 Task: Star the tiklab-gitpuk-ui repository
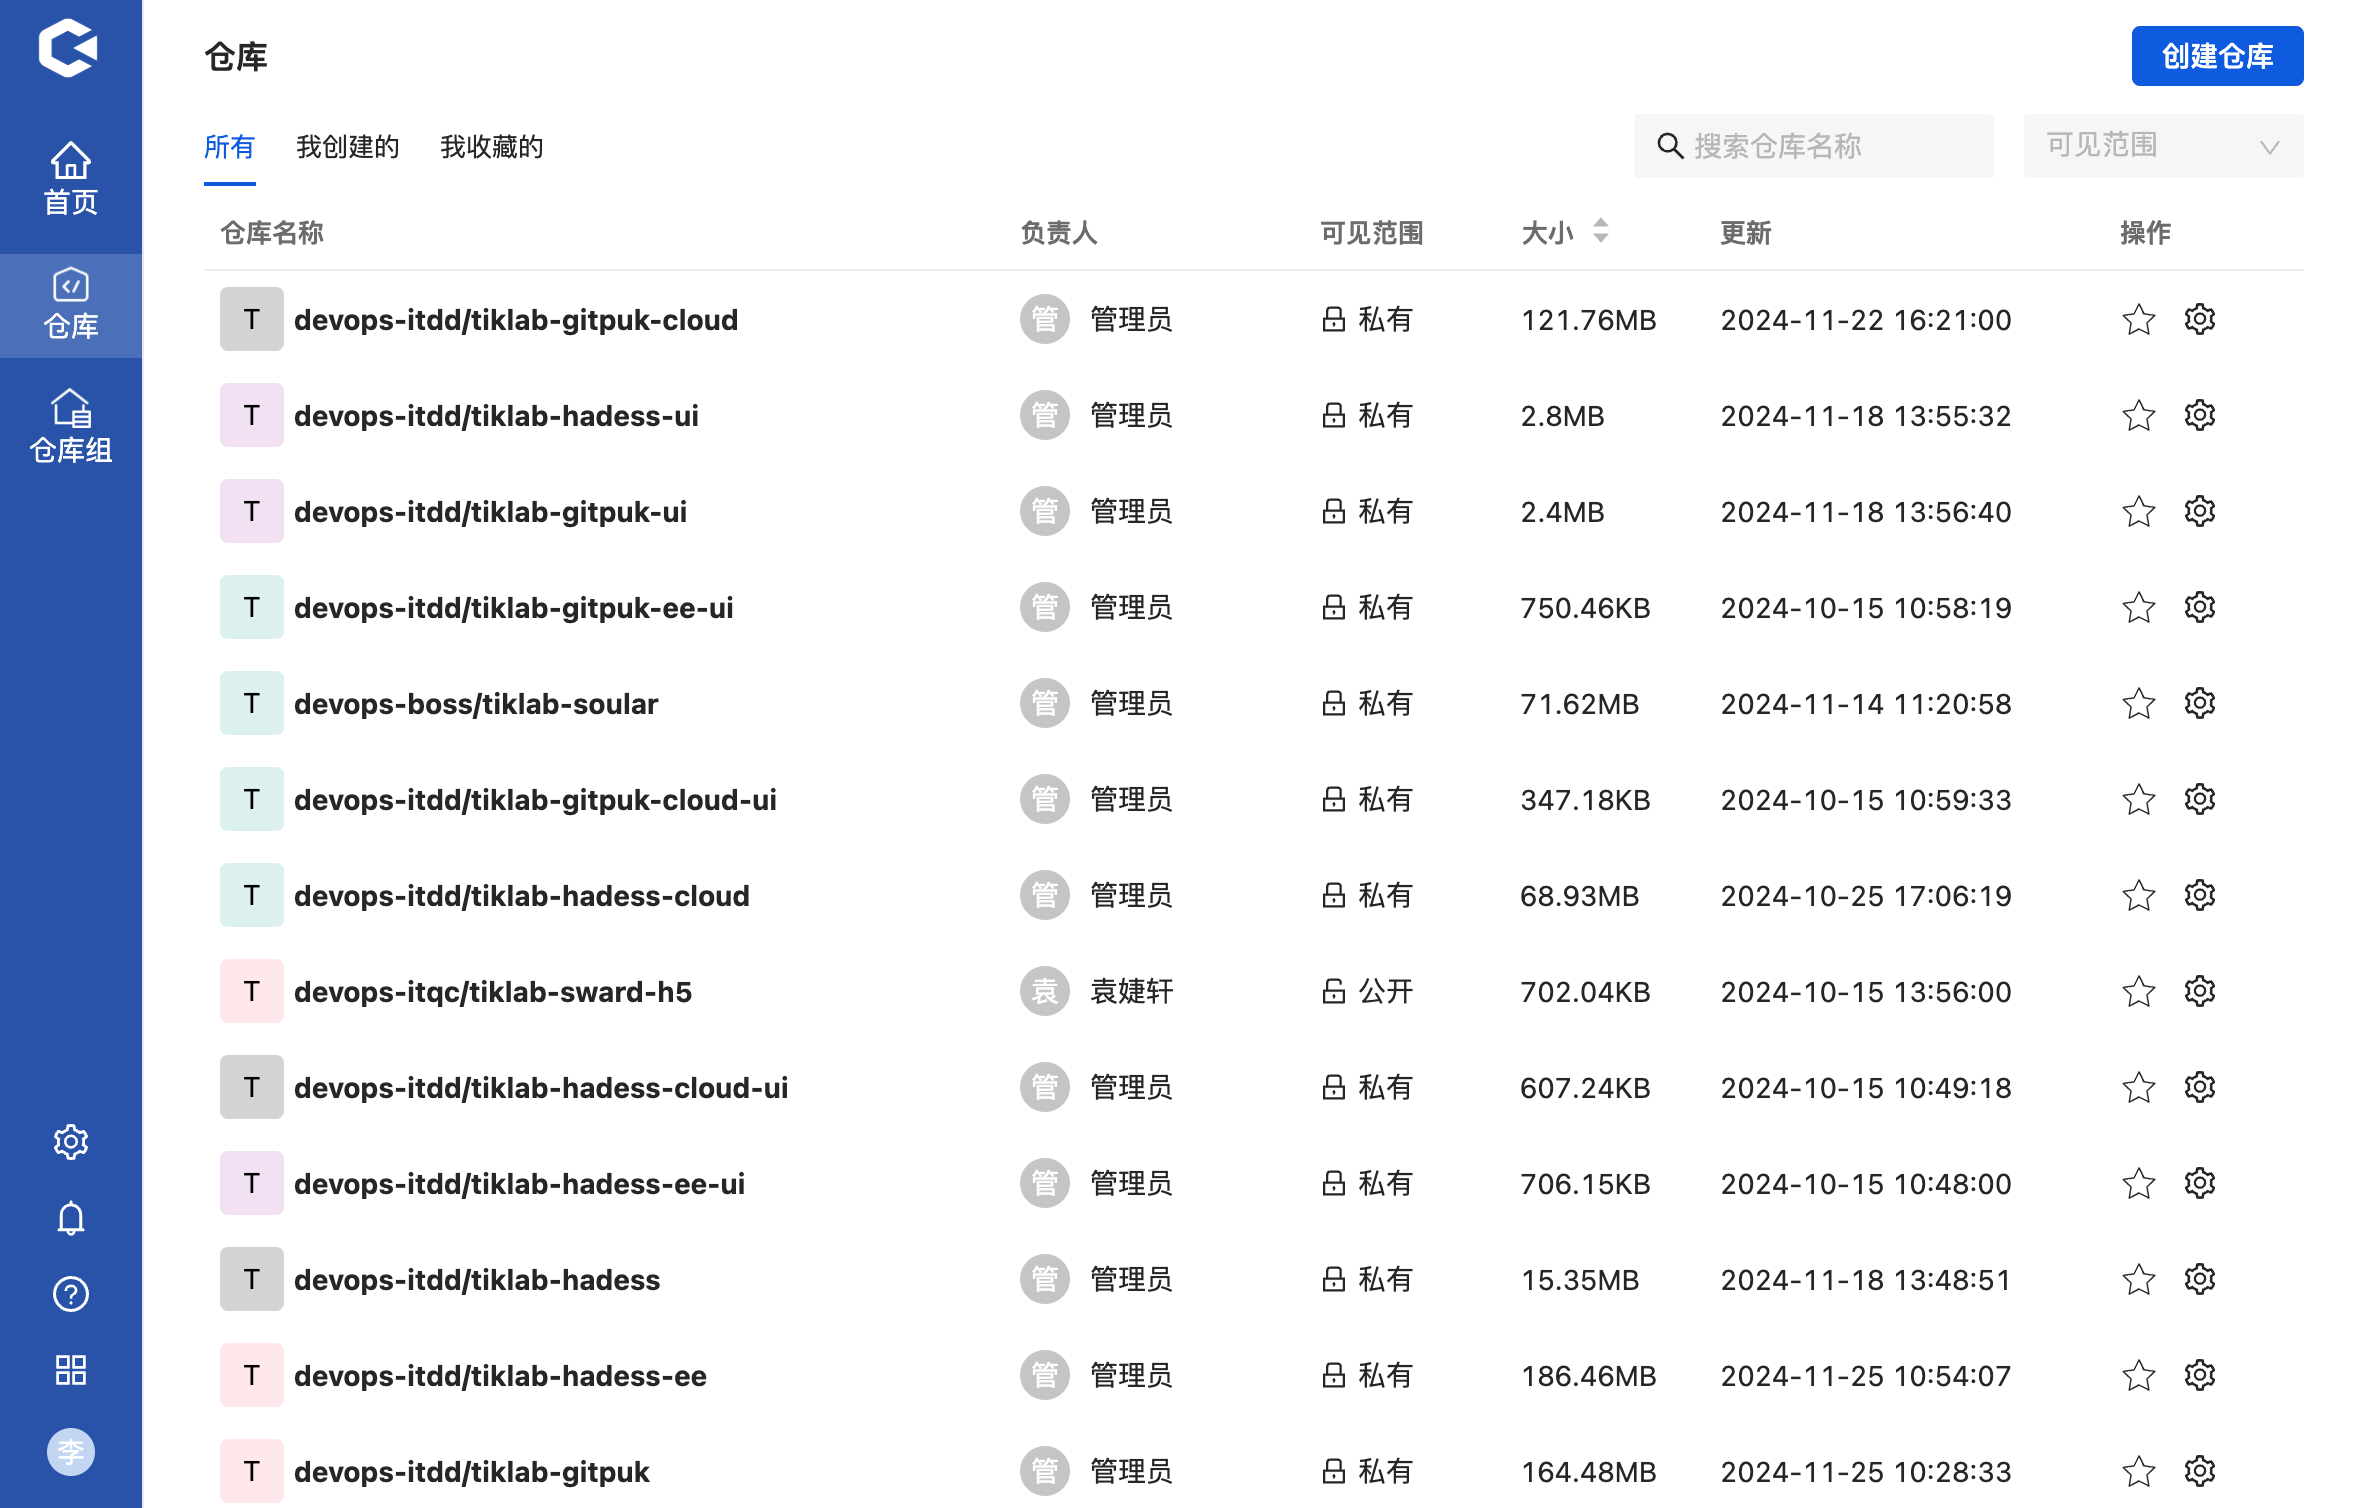(x=2138, y=512)
